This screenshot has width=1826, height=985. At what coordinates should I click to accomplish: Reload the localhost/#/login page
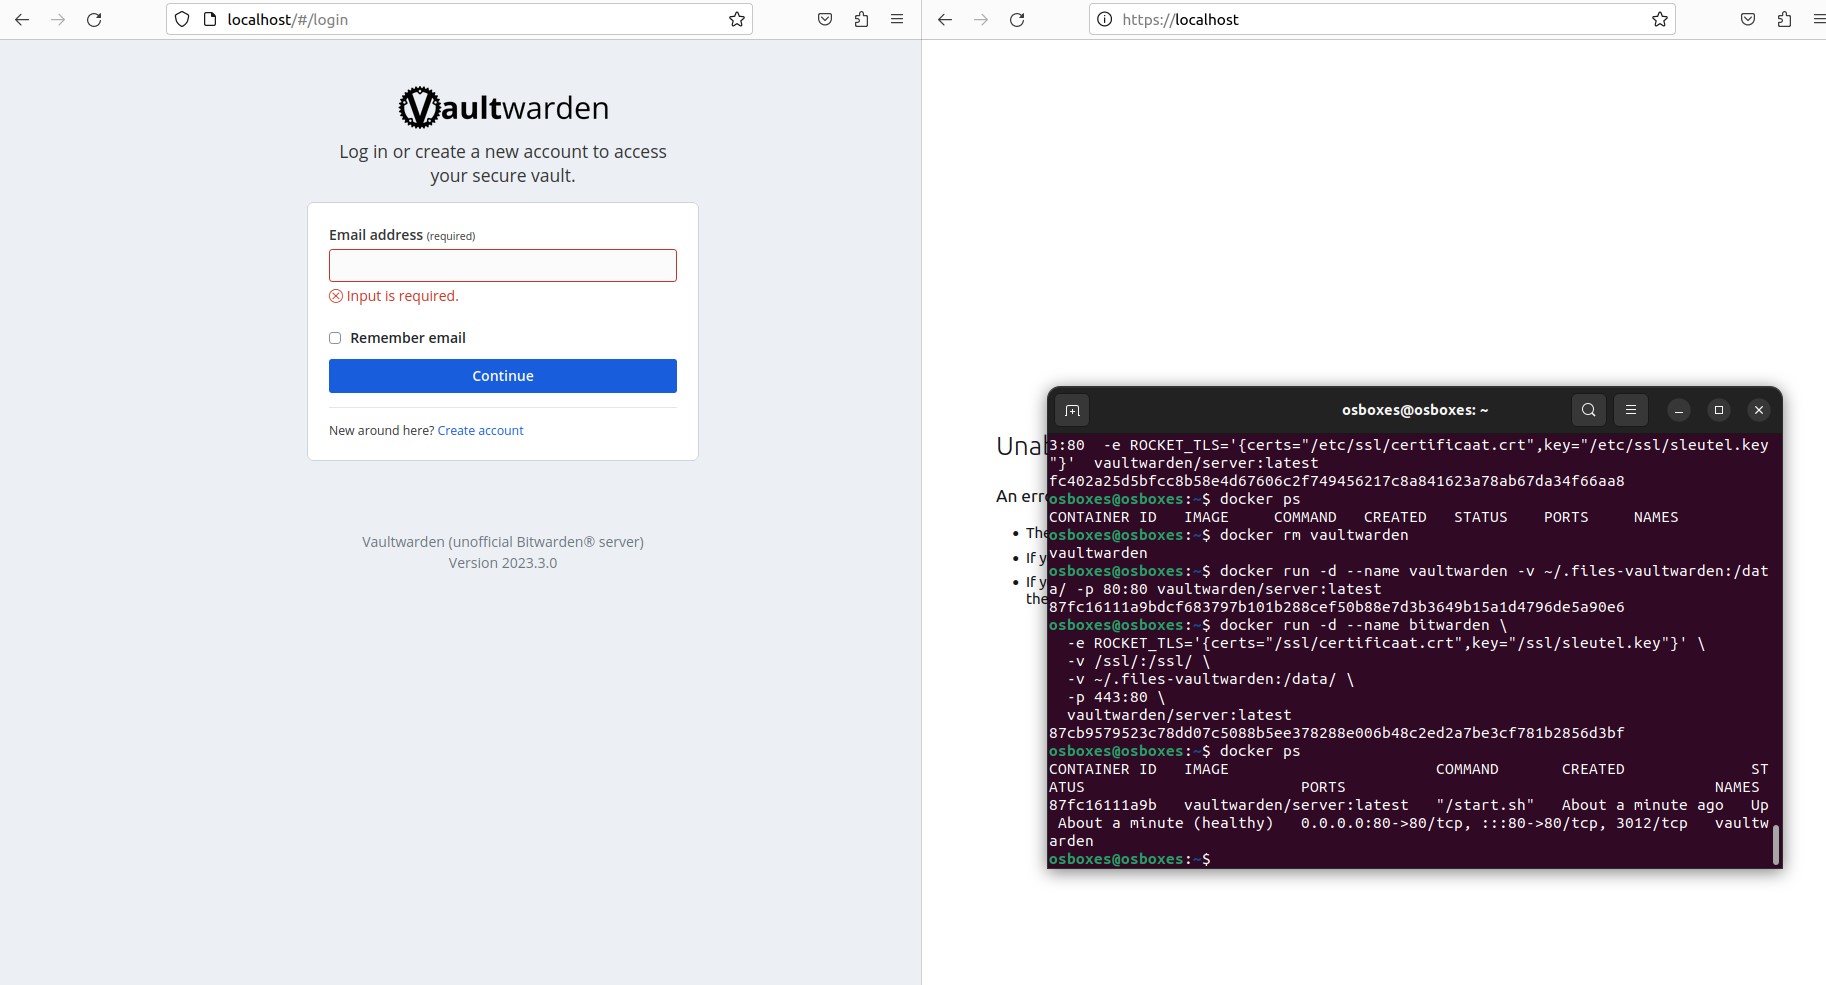tap(94, 19)
